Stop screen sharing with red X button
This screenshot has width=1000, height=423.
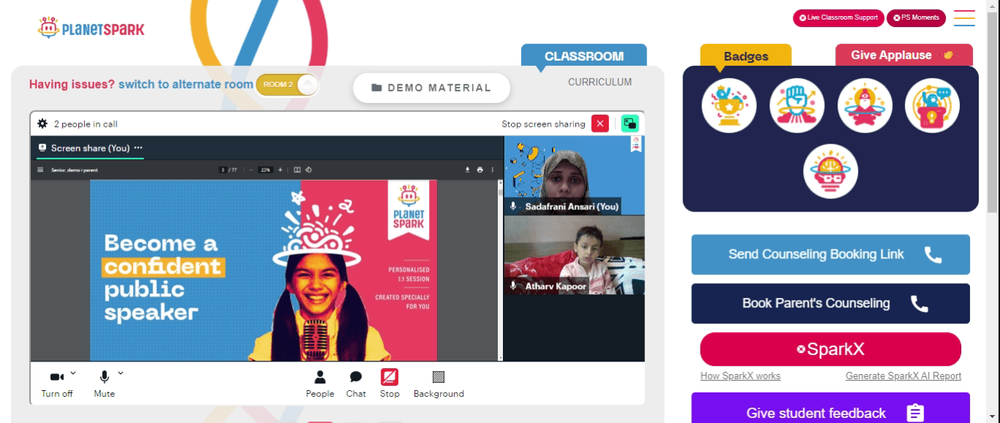(600, 124)
